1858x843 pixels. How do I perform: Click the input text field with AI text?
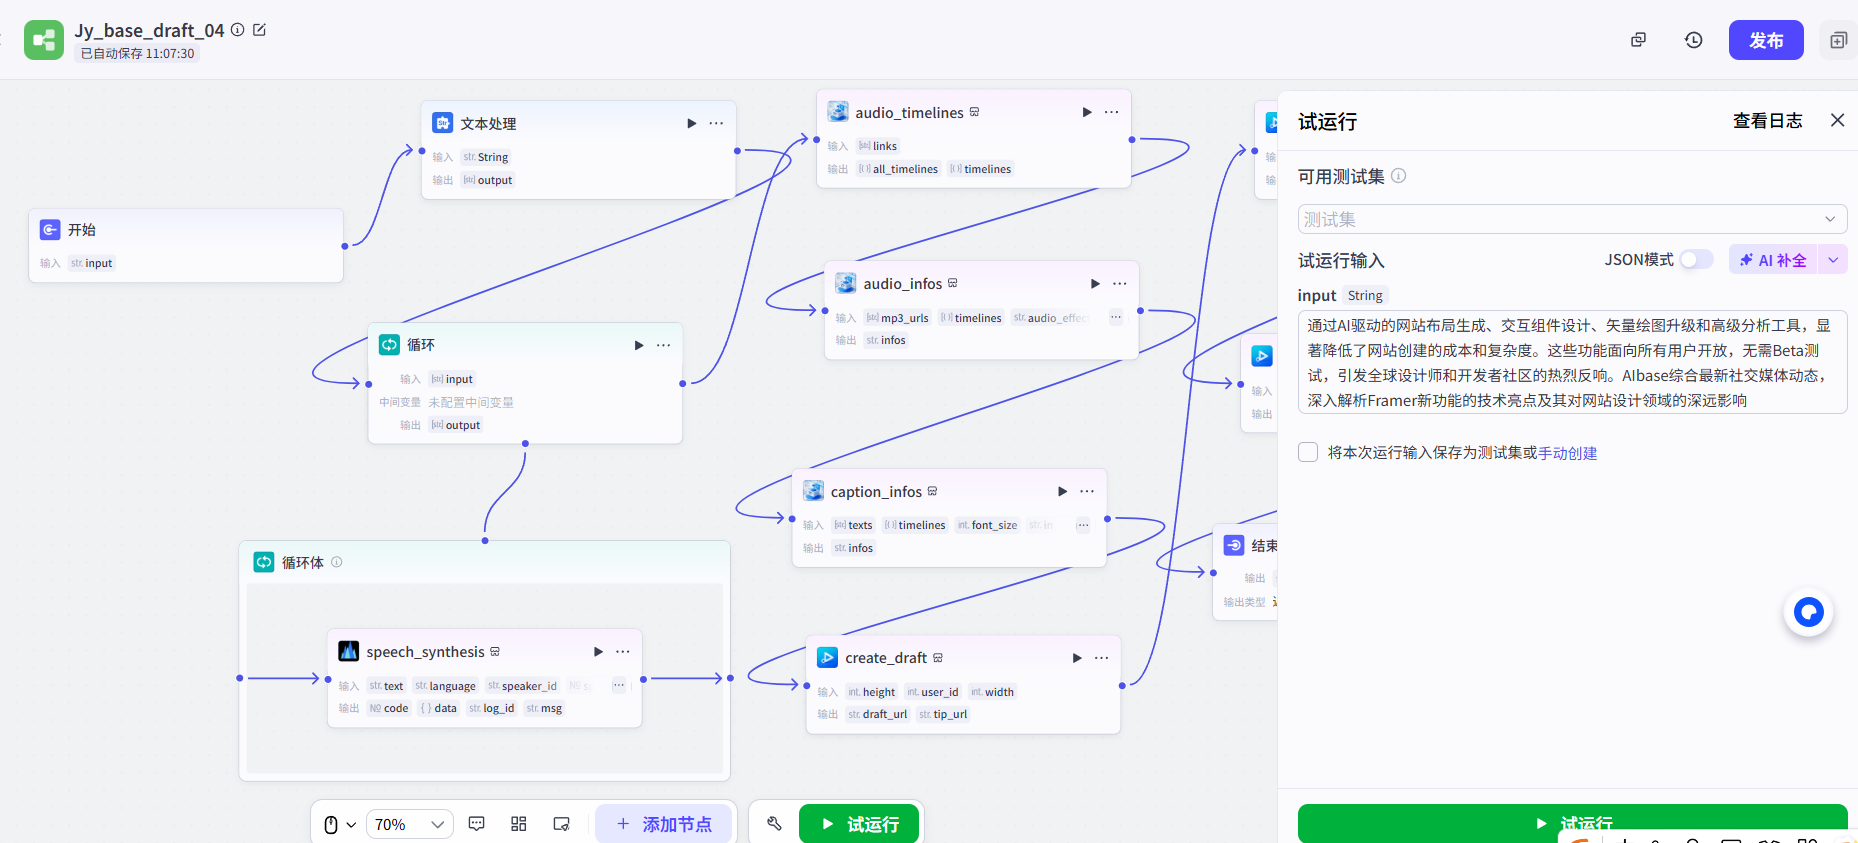[x=1571, y=362]
